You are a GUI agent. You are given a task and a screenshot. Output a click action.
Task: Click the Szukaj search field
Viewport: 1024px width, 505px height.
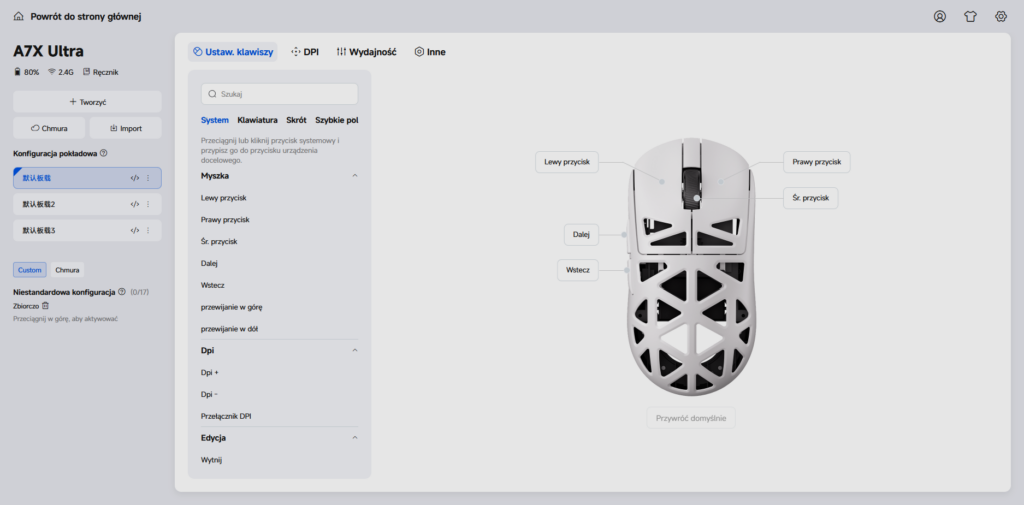pos(280,94)
